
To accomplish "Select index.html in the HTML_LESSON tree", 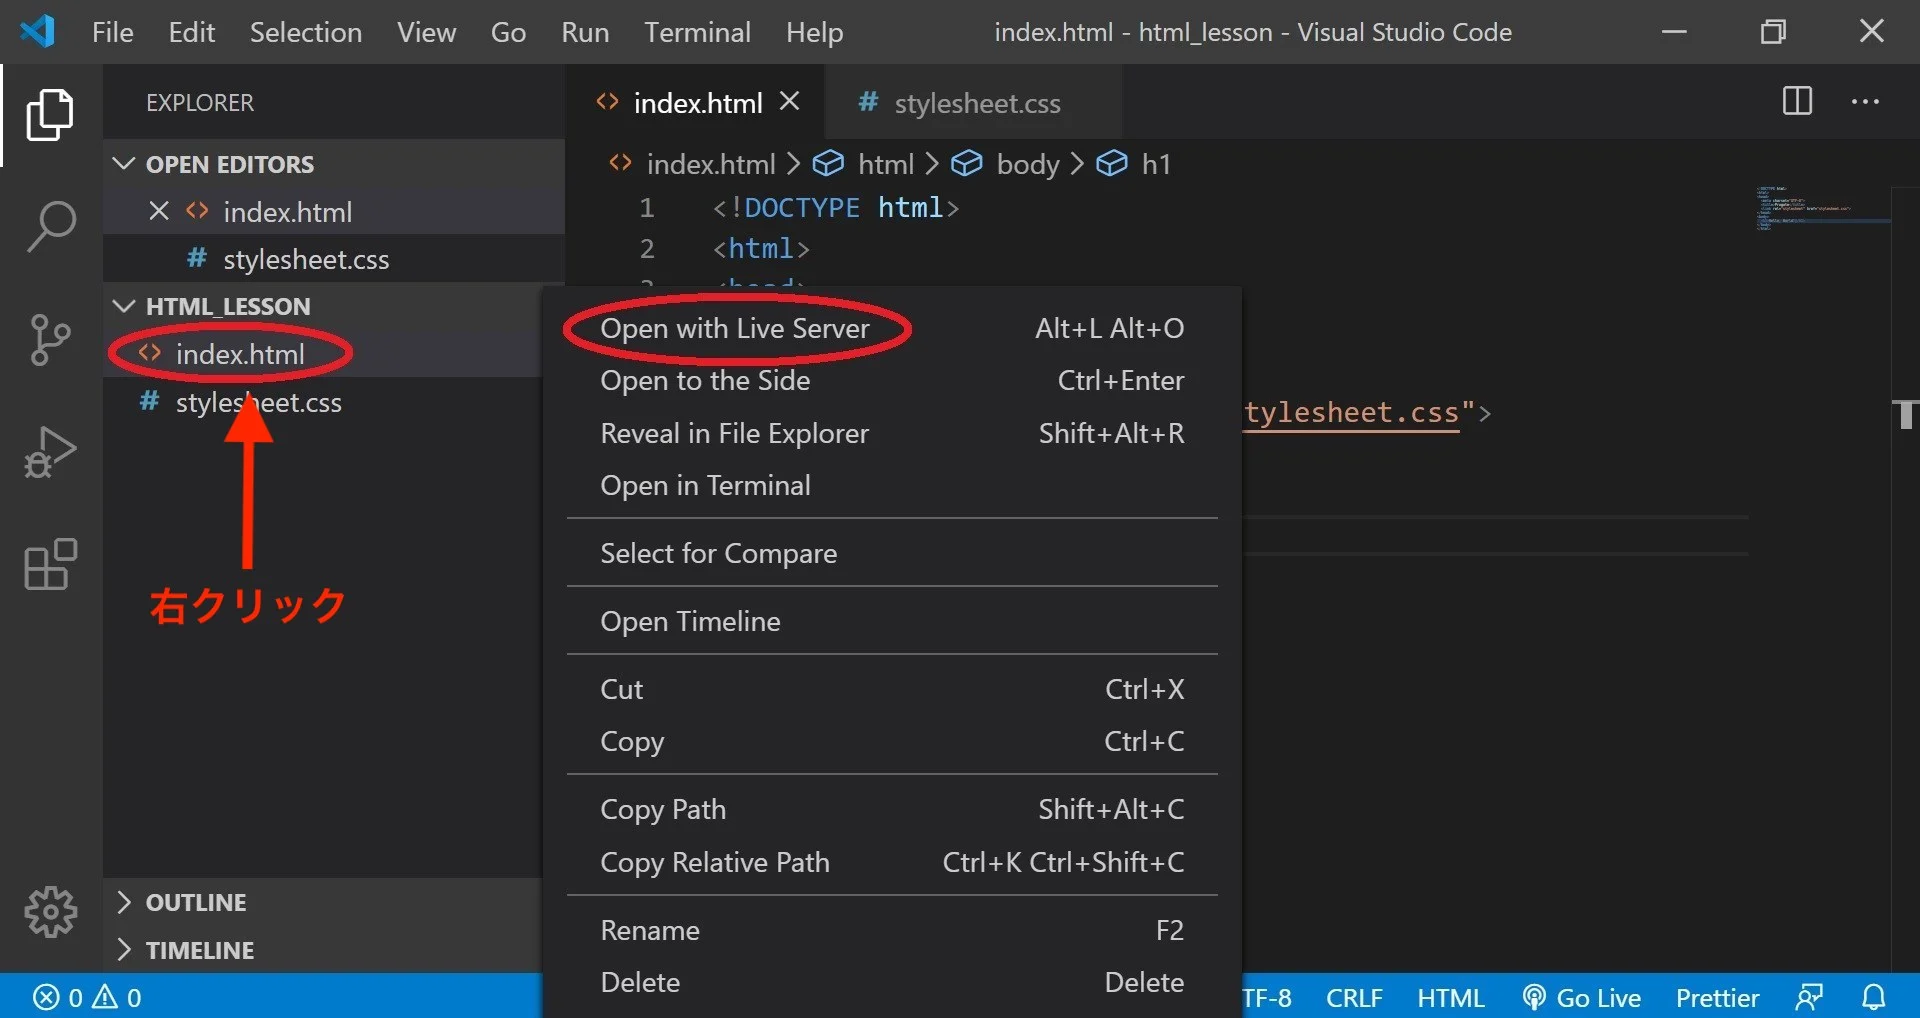I will (x=240, y=353).
